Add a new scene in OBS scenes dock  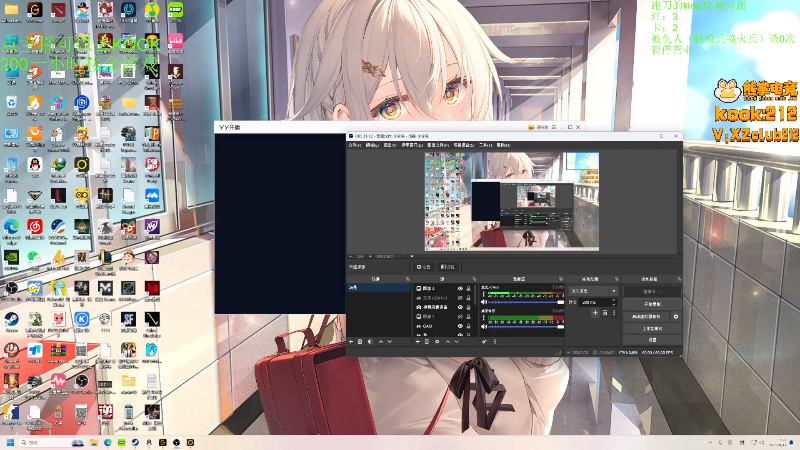point(351,342)
